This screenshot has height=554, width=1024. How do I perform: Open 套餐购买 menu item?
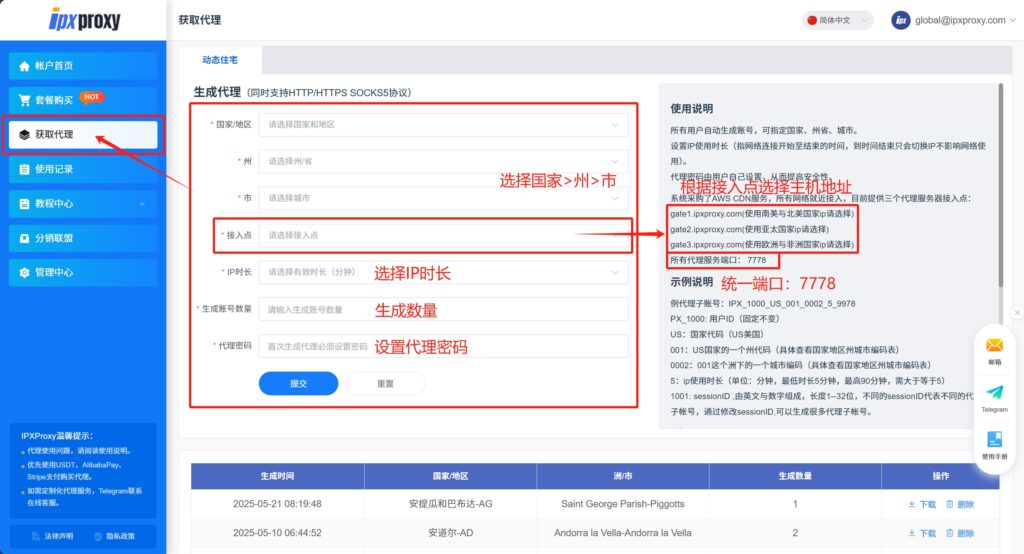(x=83, y=100)
